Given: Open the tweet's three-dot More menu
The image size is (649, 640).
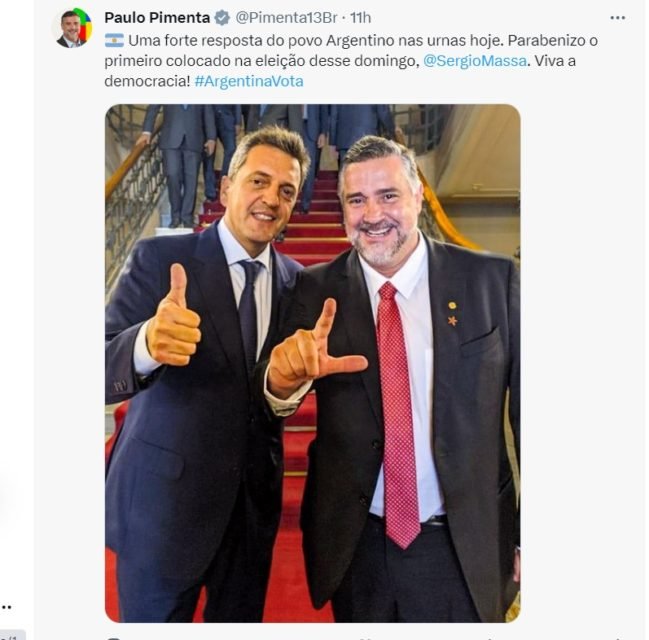Looking at the screenshot, I should click(x=618, y=18).
